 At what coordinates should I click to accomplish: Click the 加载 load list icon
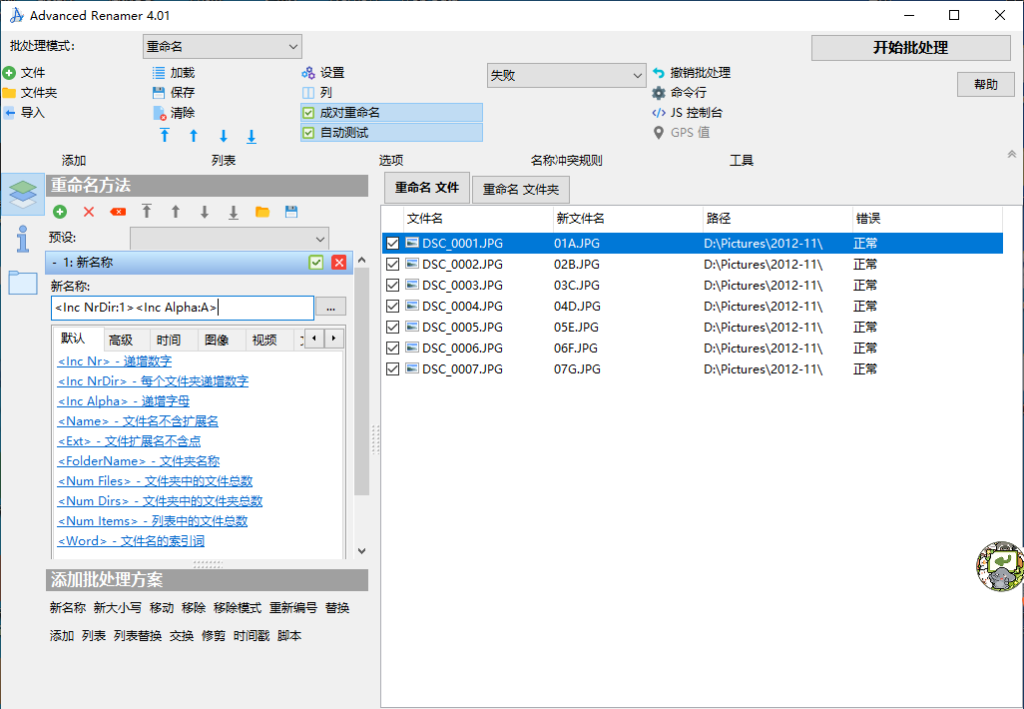(159, 73)
